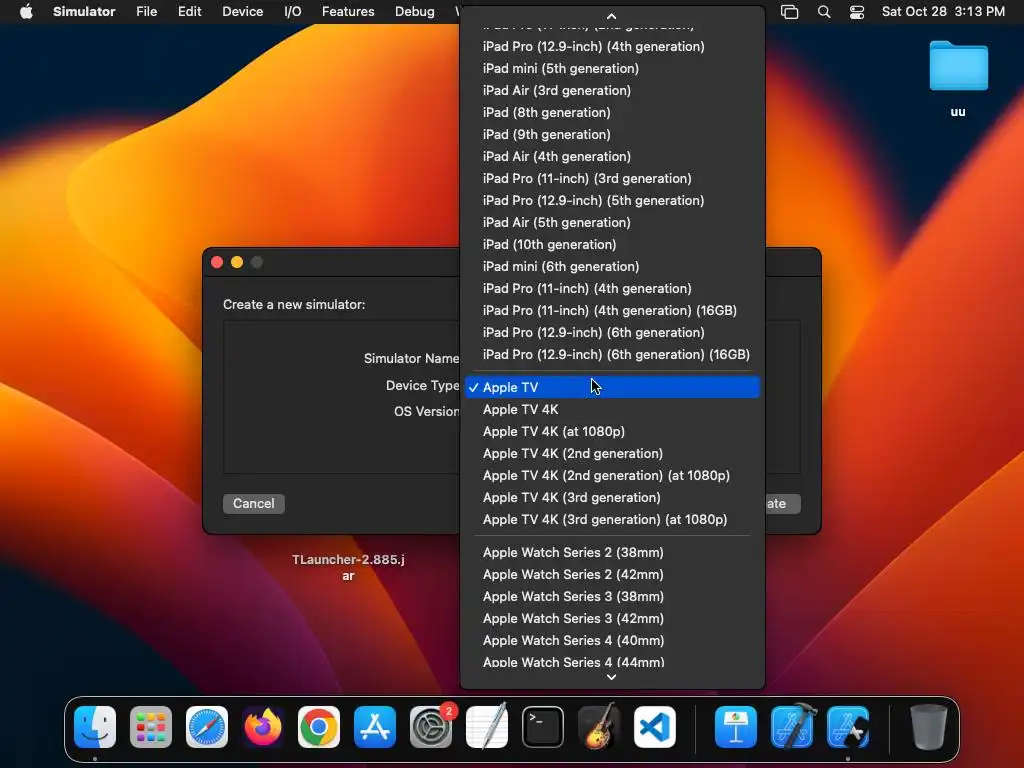Open System Settings with badge in Dock
This screenshot has height=768, width=1024.
(x=431, y=727)
